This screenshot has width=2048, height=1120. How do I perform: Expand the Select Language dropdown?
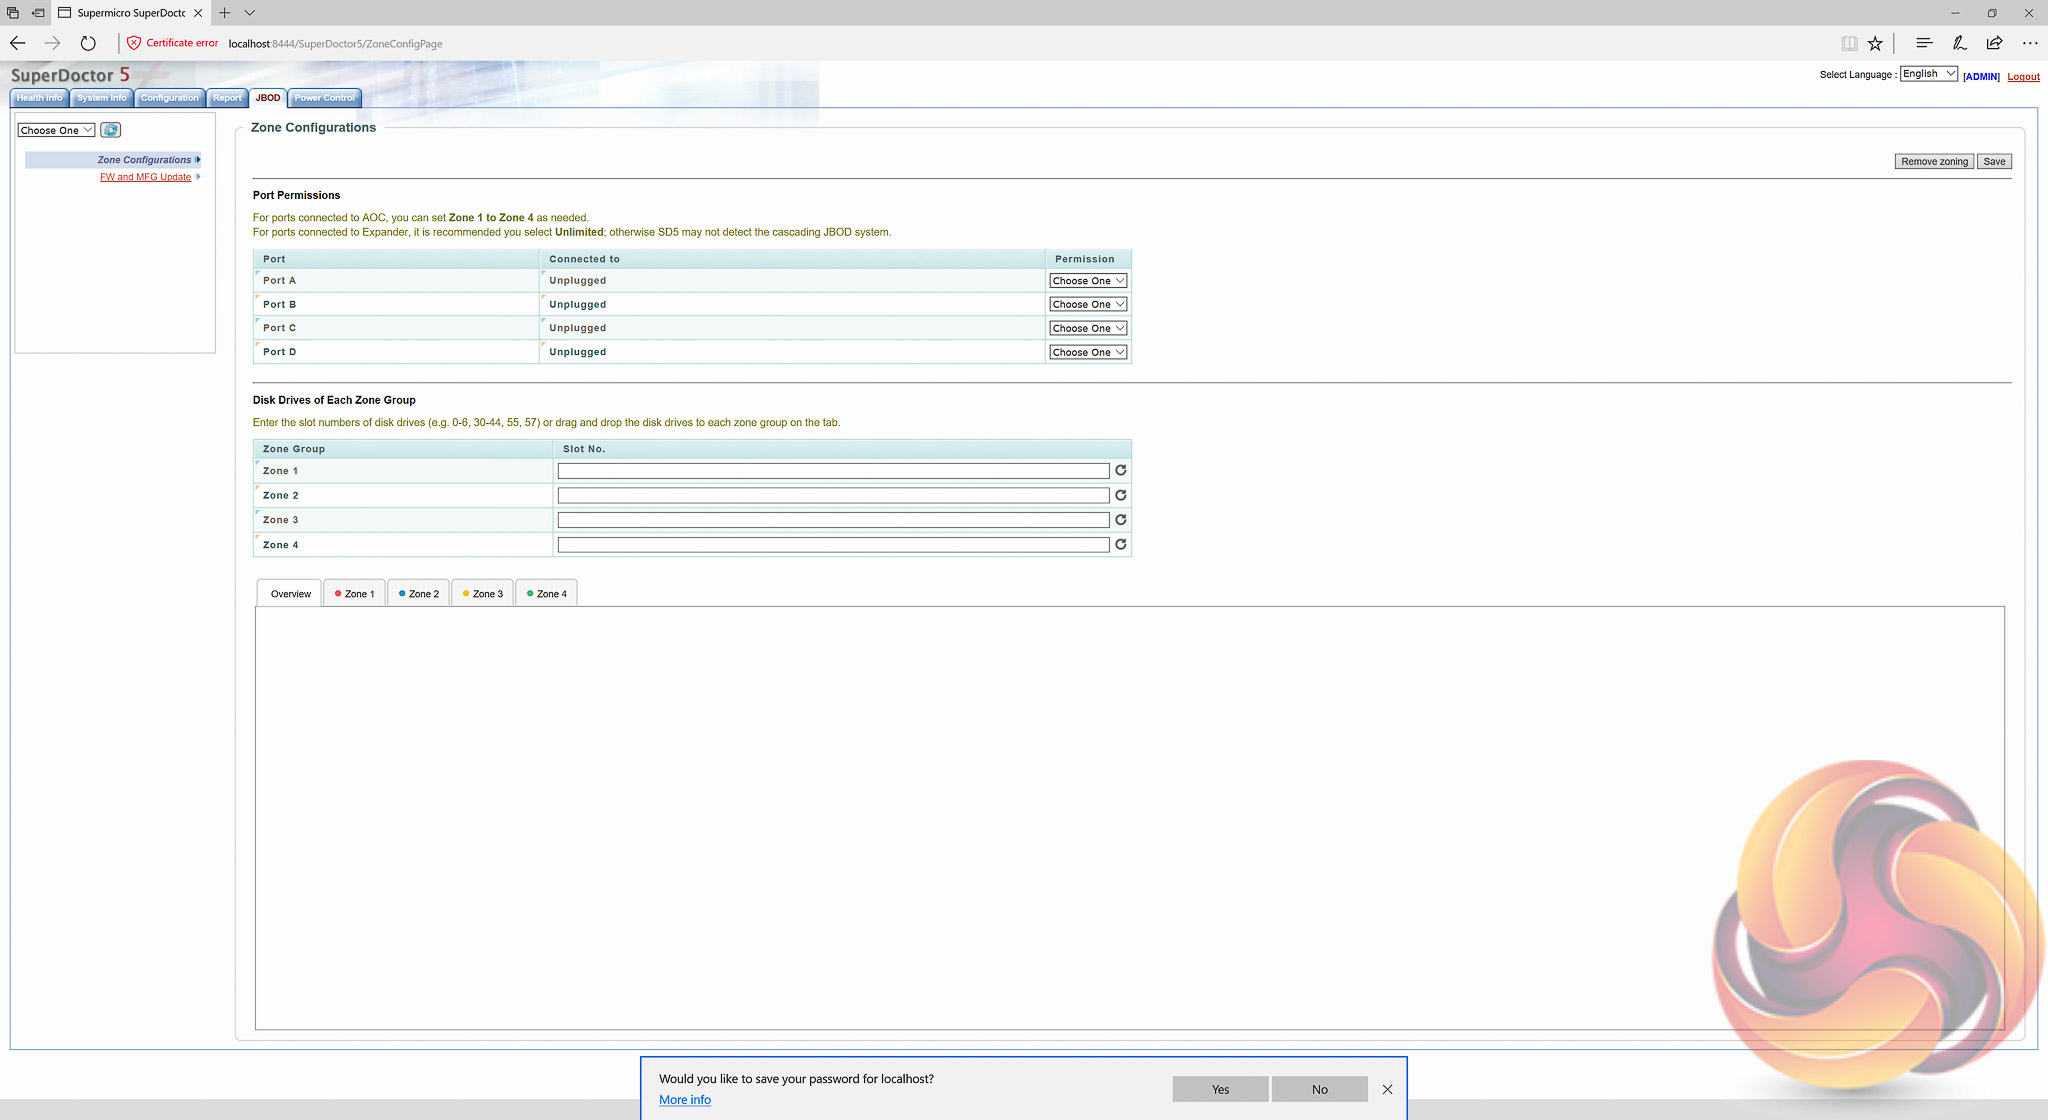tap(1928, 74)
